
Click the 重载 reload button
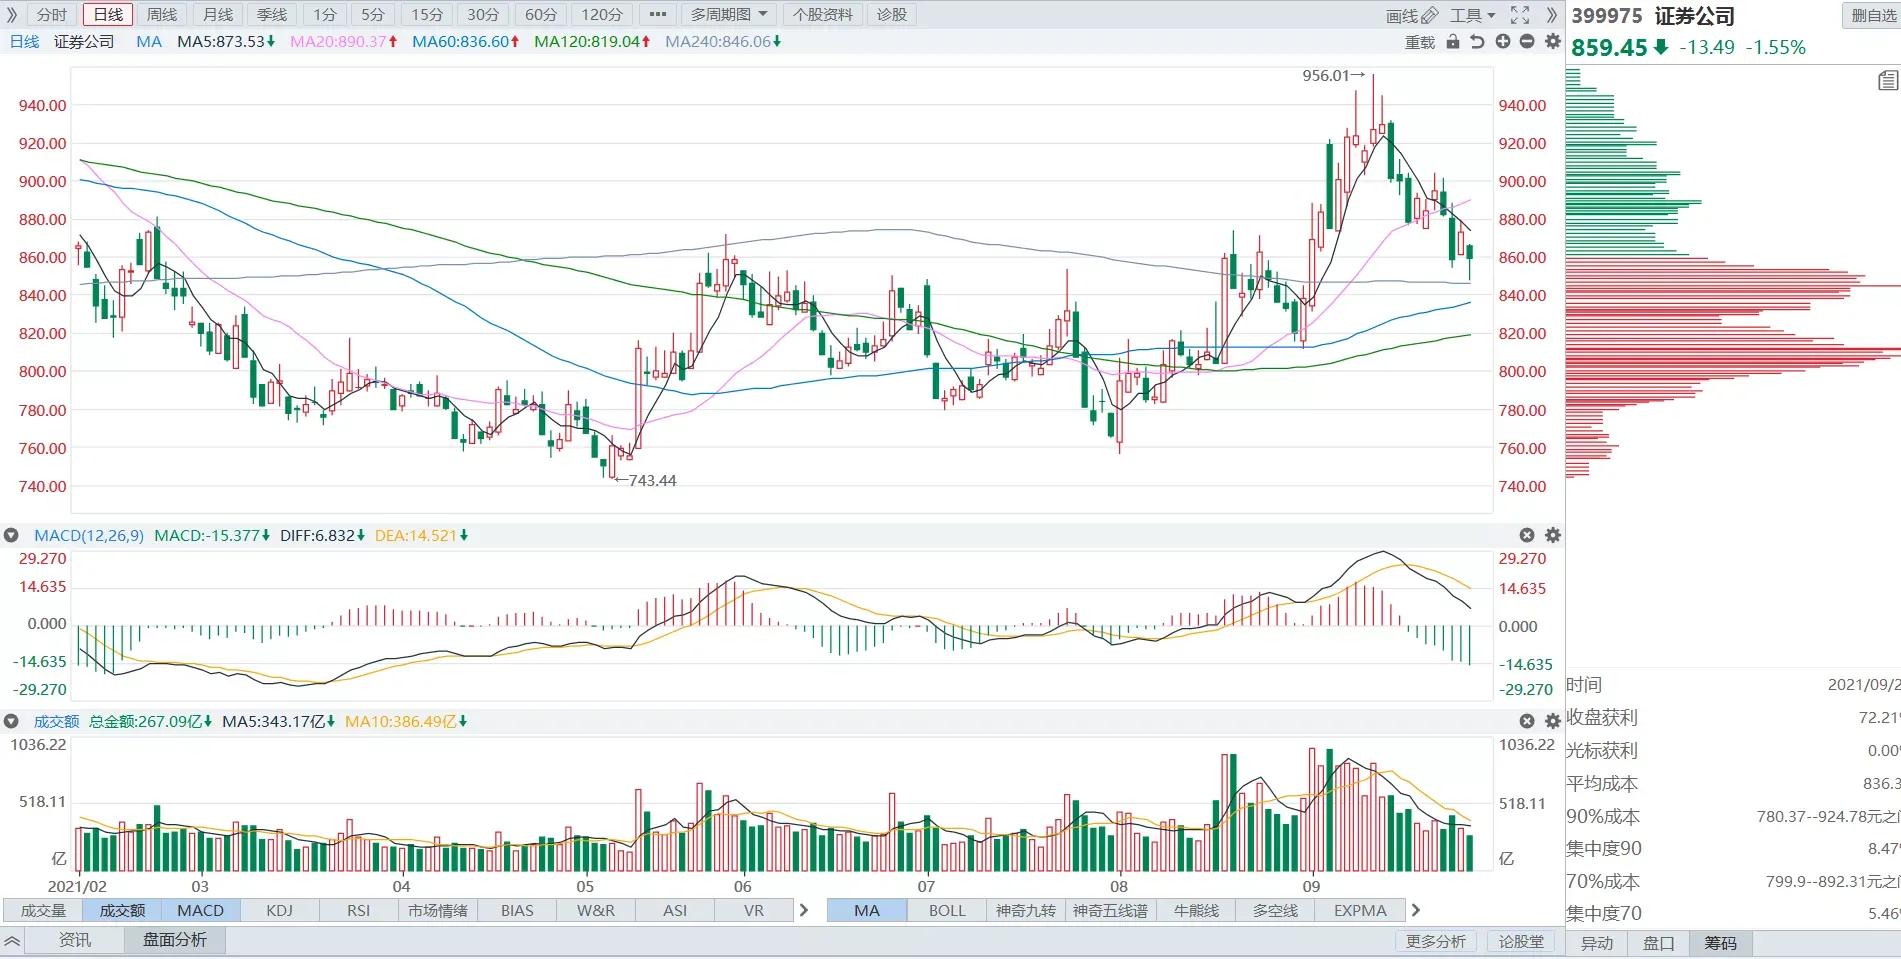pyautogui.click(x=1420, y=42)
